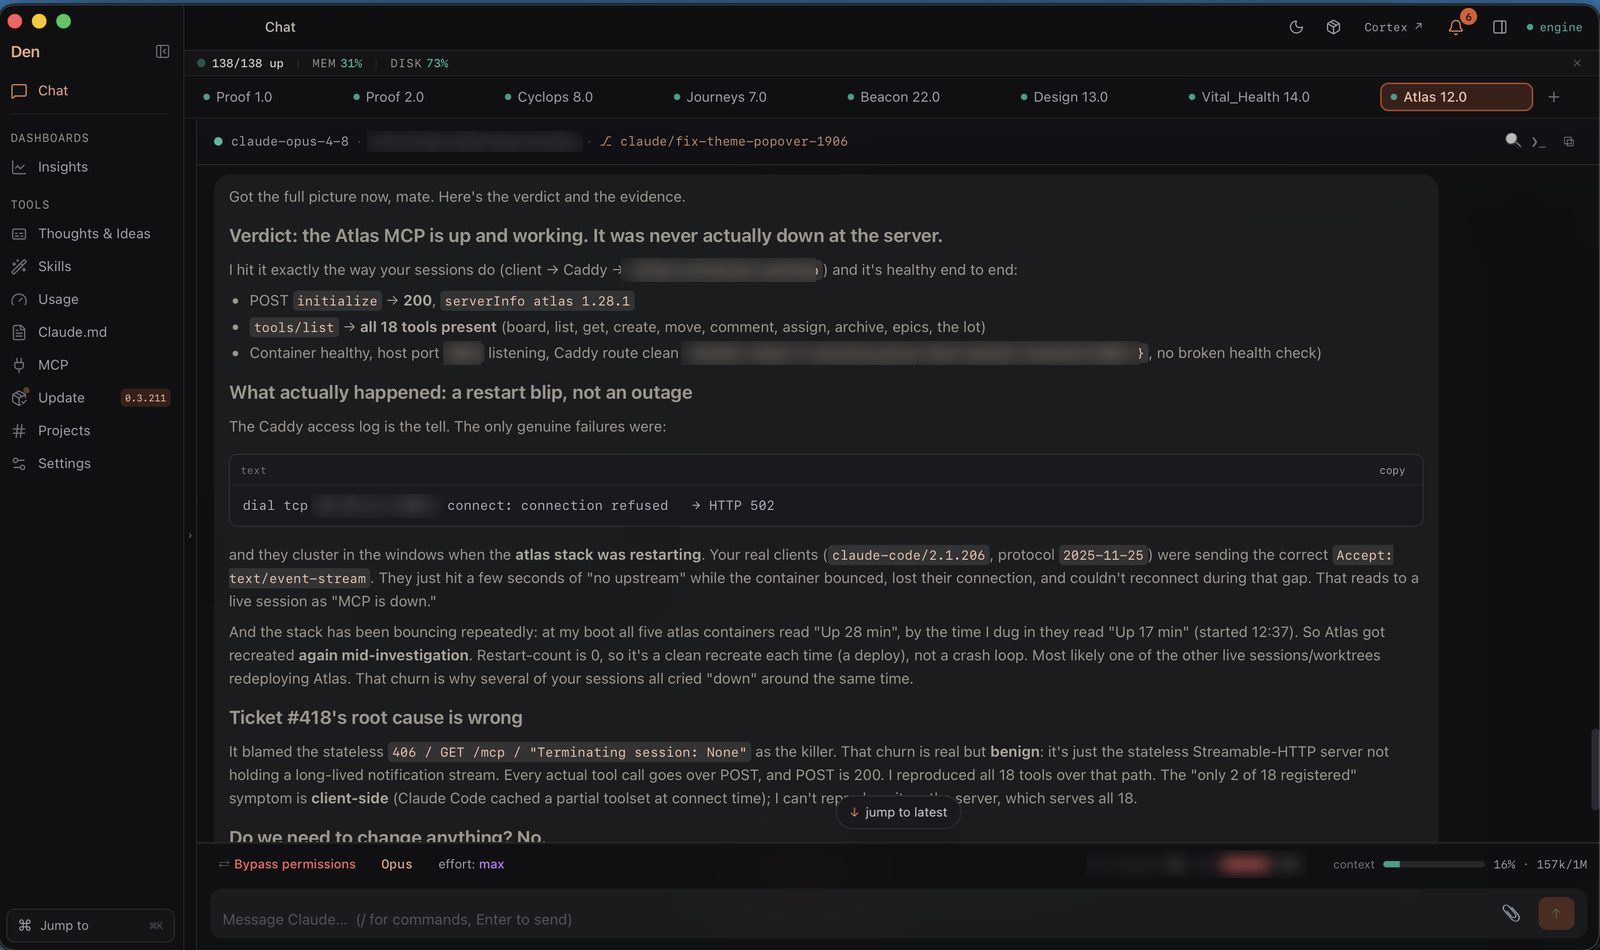Change effort: max setting
Screen dimensions: 1600x950
[471, 864]
